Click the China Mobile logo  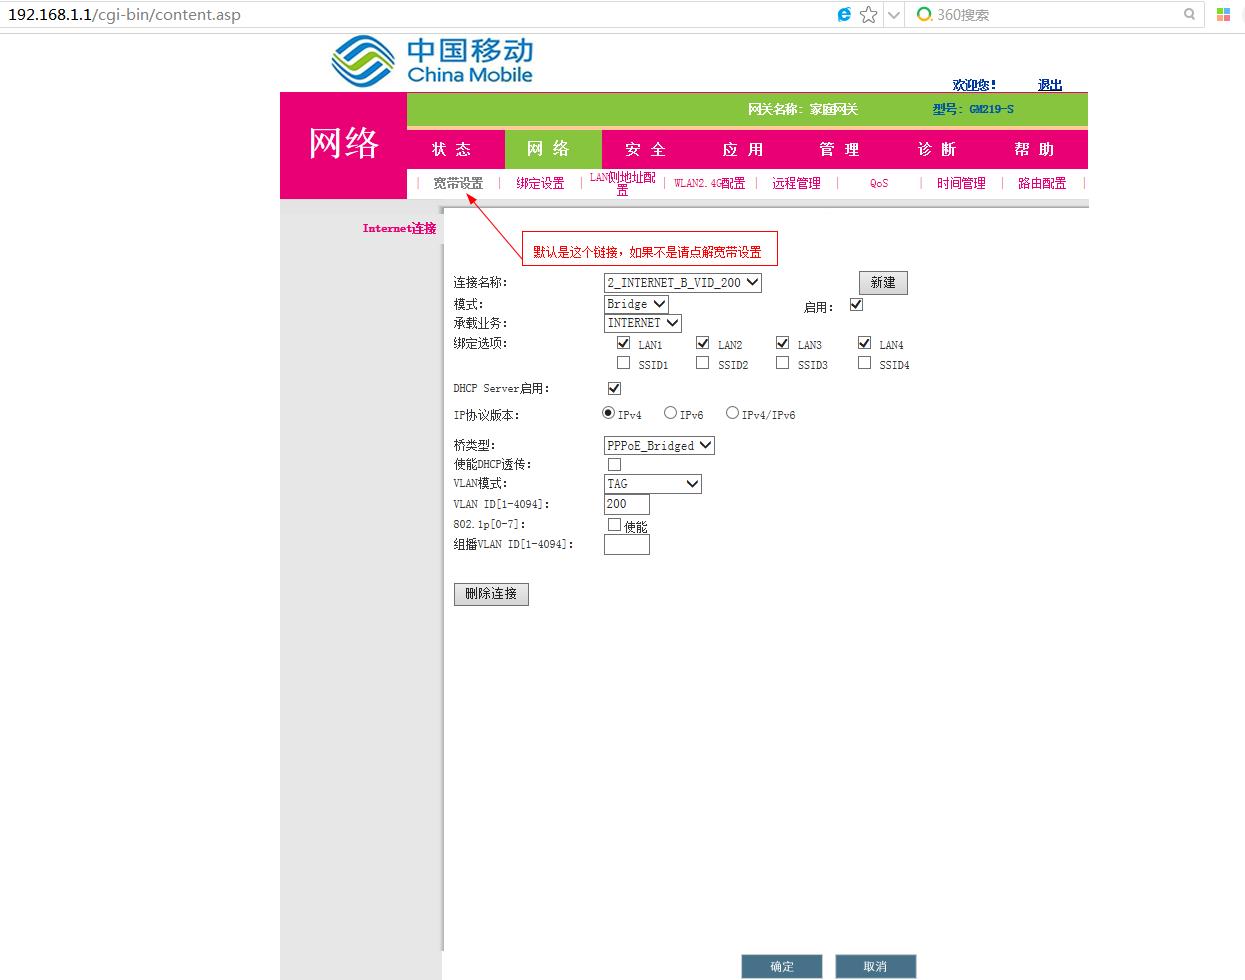[430, 60]
